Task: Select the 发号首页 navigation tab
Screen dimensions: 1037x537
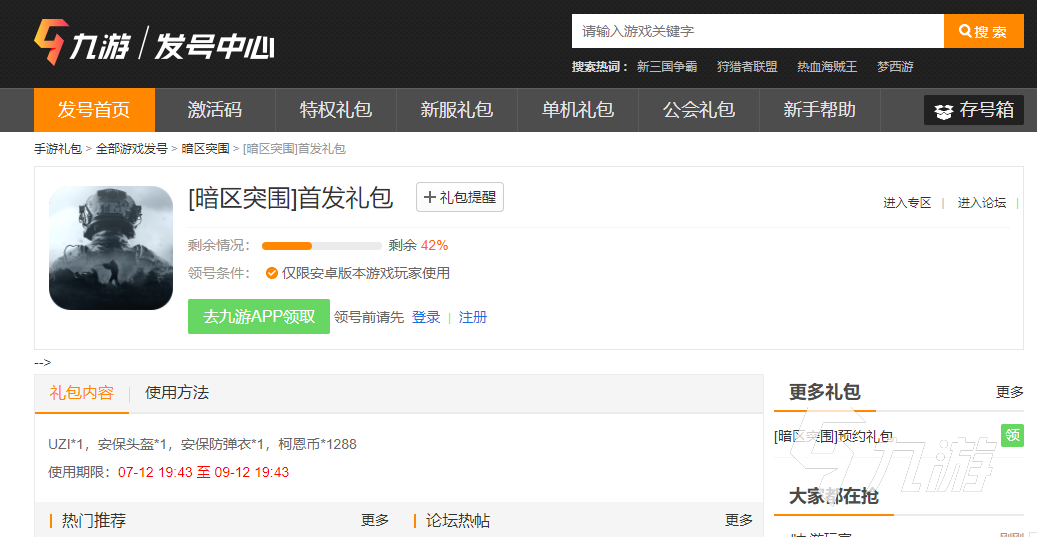Action: [95, 110]
